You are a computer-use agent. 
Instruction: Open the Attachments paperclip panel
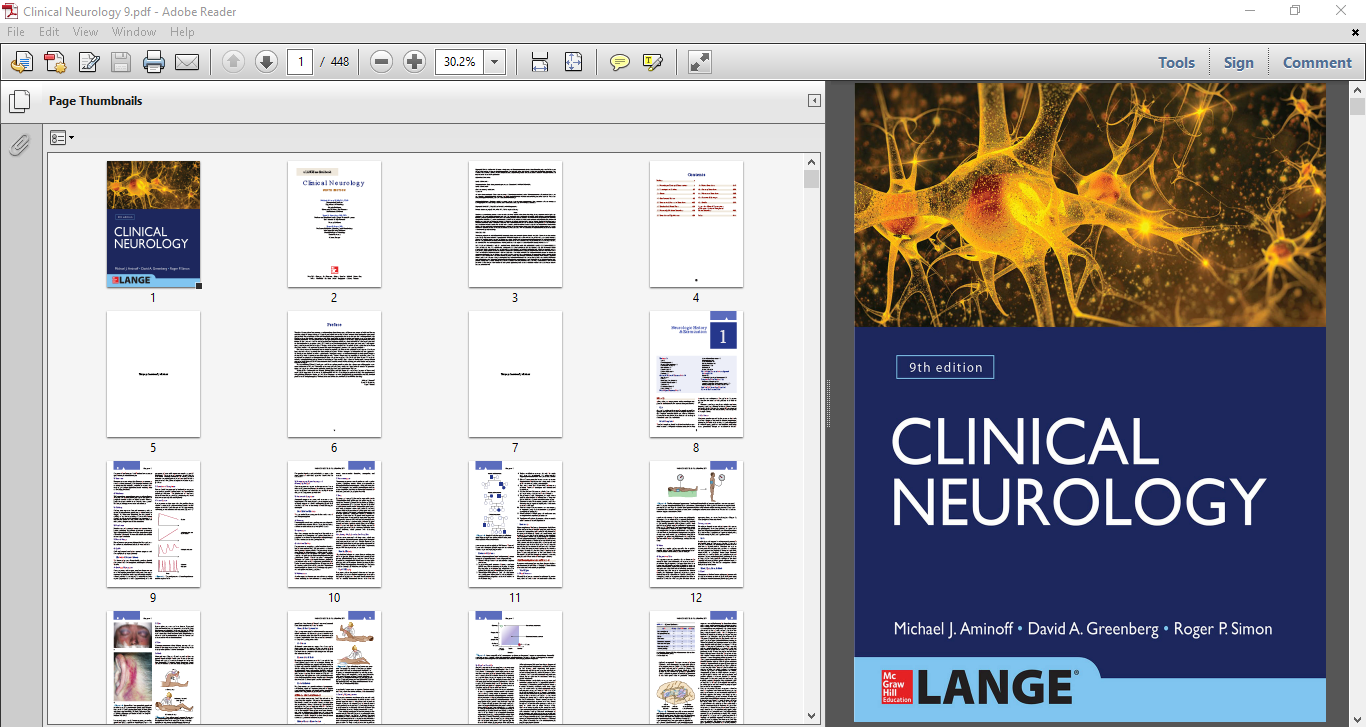tap(19, 146)
